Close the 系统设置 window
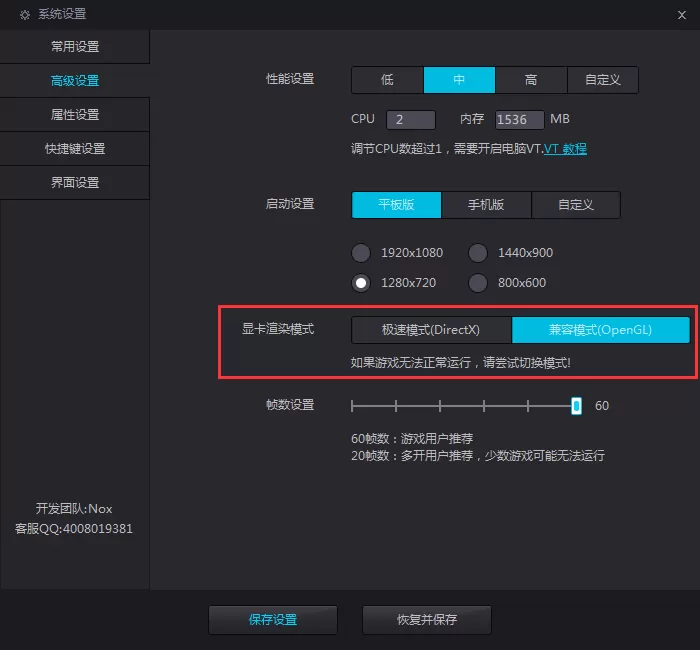 (682, 15)
